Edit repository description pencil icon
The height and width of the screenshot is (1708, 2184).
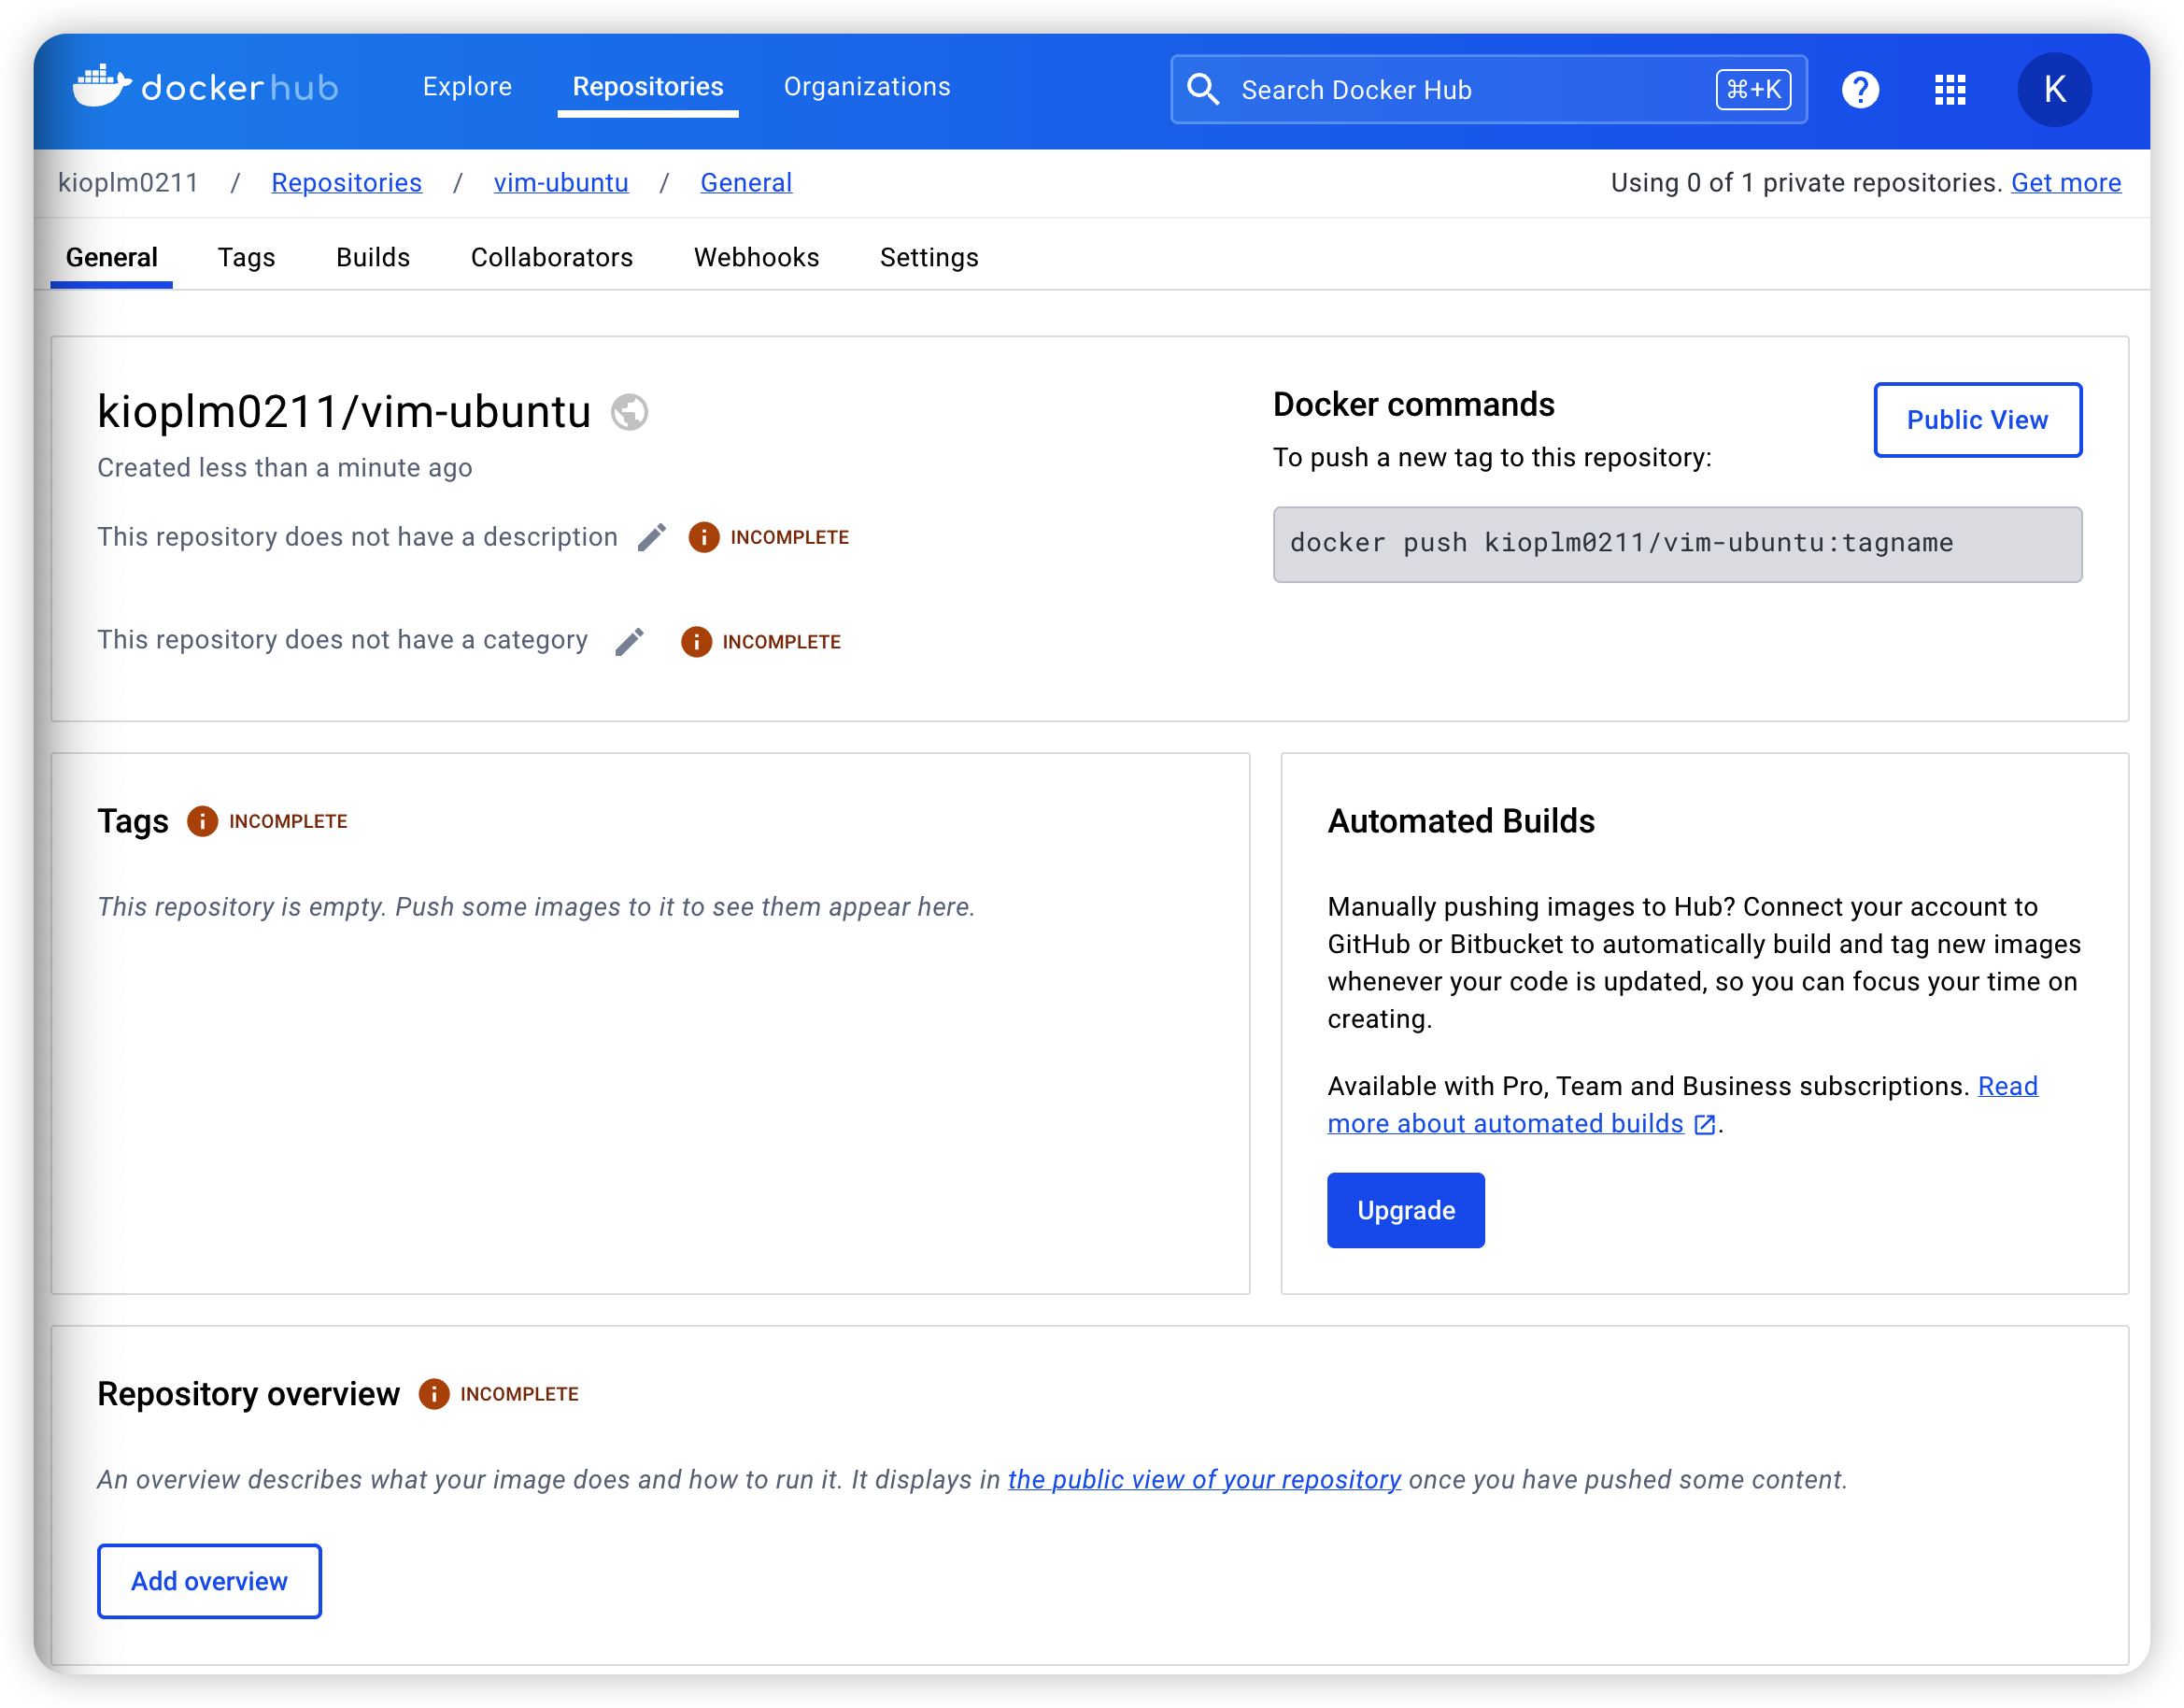[652, 538]
